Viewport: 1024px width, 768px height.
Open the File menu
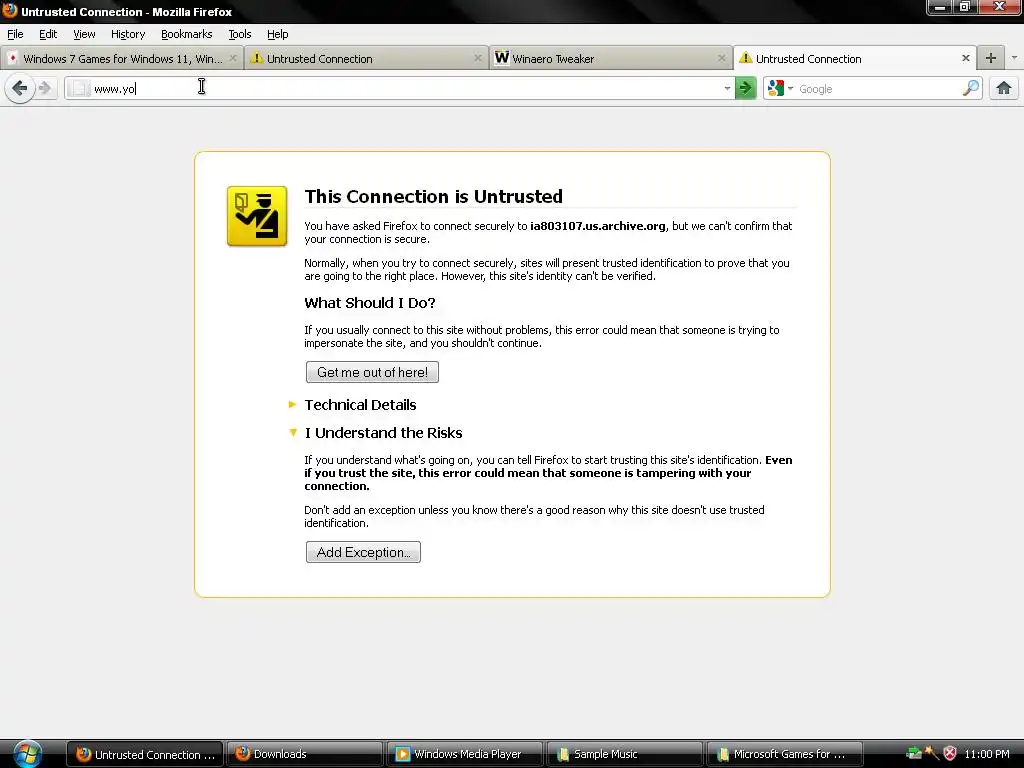(x=15, y=34)
